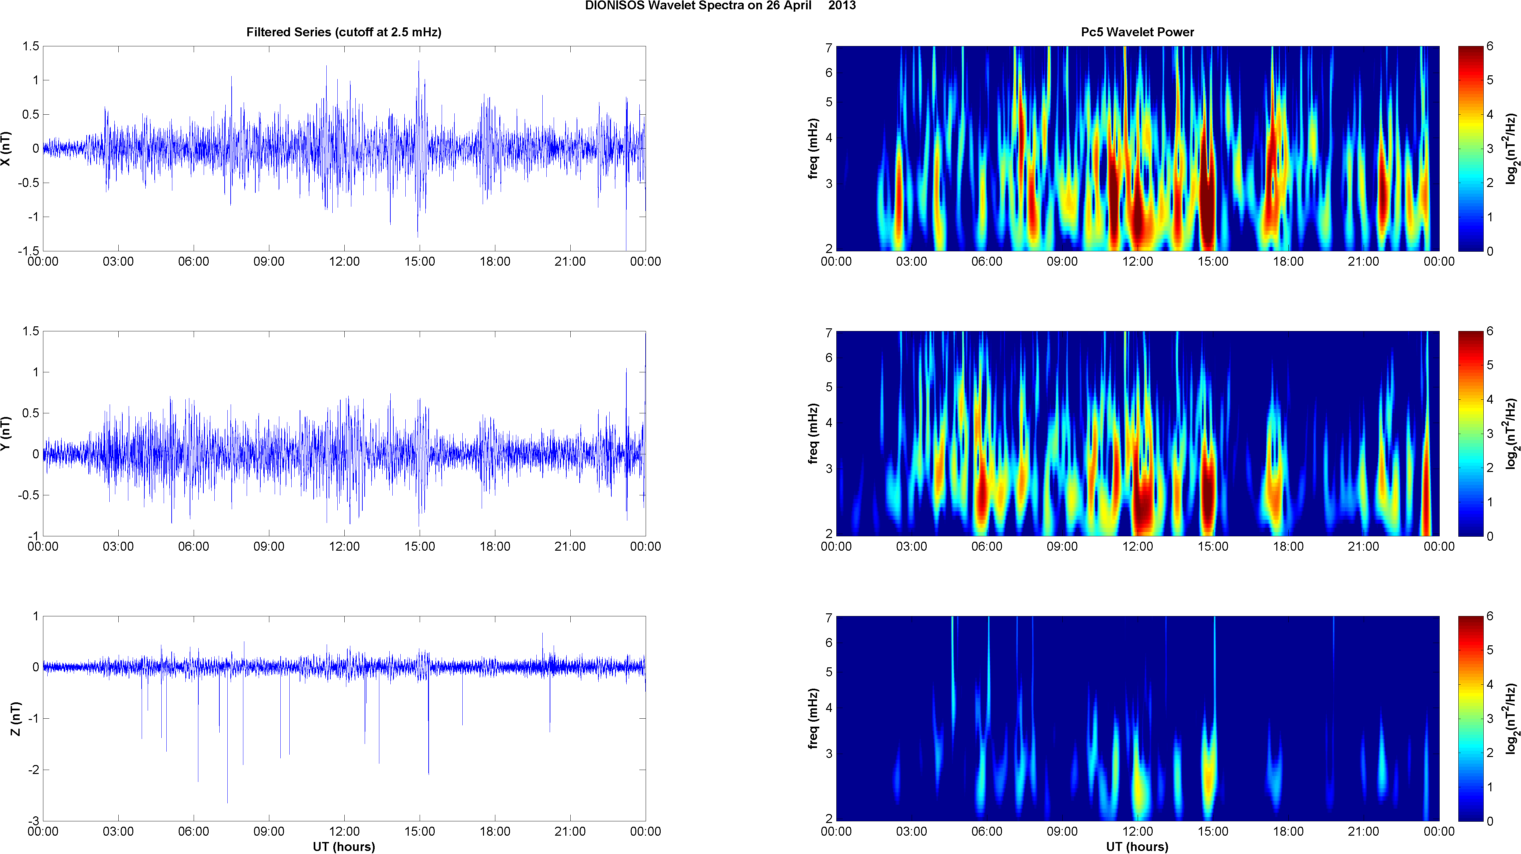Click the 6 value atop the top color bar

click(x=1490, y=46)
